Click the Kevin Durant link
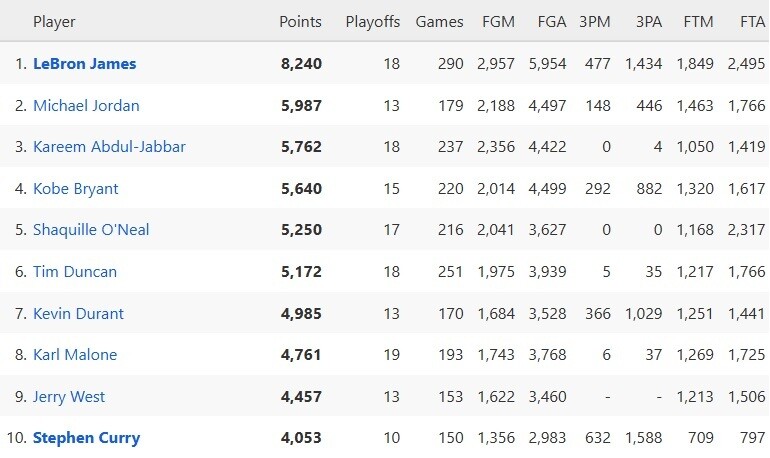 pyautogui.click(x=78, y=314)
